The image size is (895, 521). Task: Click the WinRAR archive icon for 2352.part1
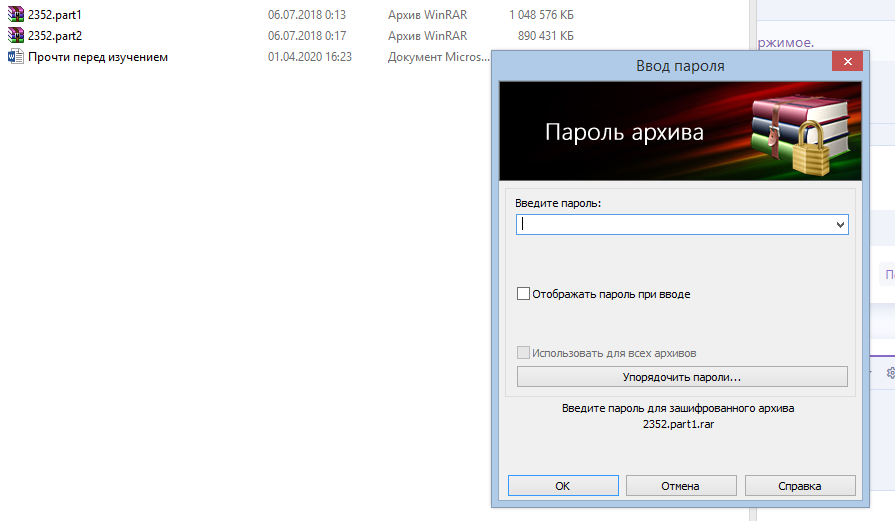16,16
